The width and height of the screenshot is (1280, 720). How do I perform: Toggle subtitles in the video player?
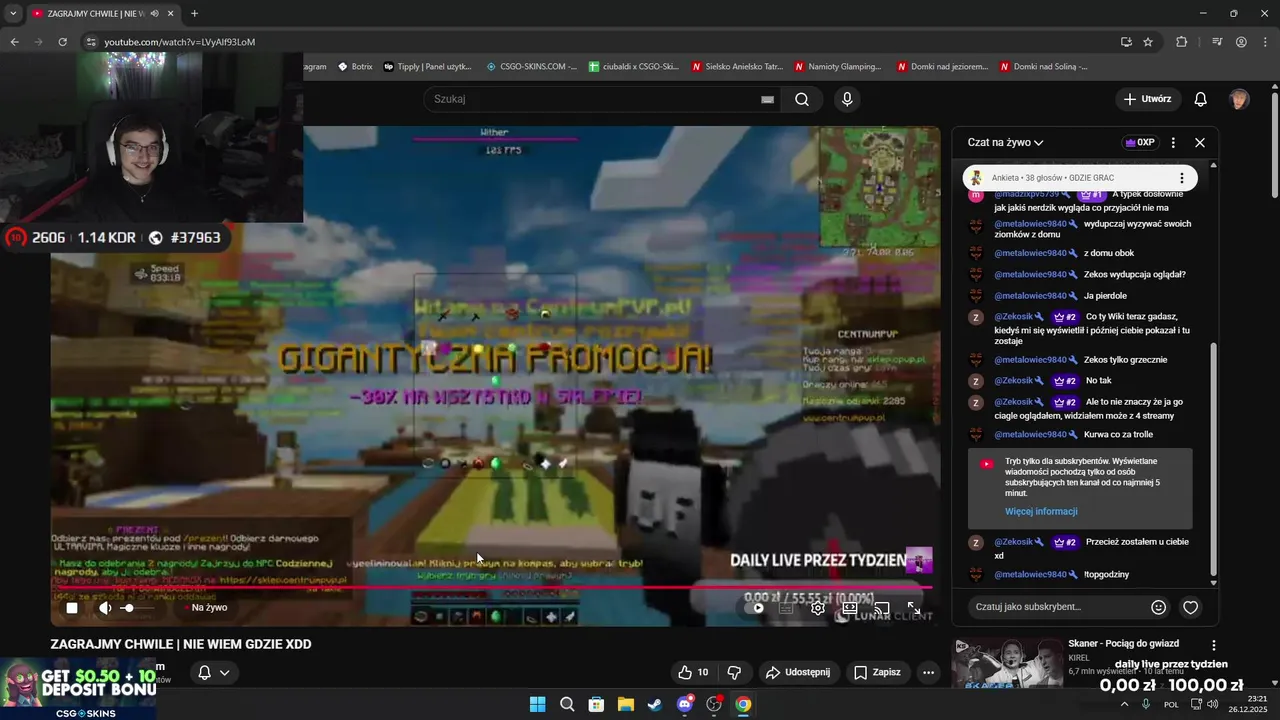(786, 607)
